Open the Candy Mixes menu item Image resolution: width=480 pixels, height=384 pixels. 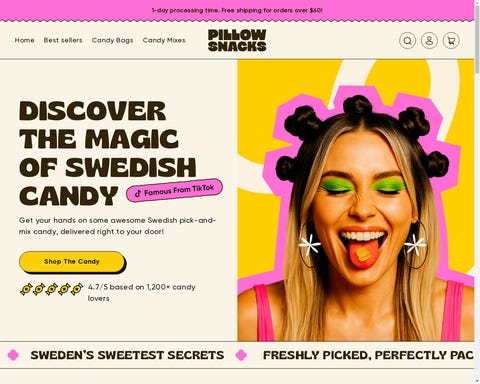click(x=164, y=40)
